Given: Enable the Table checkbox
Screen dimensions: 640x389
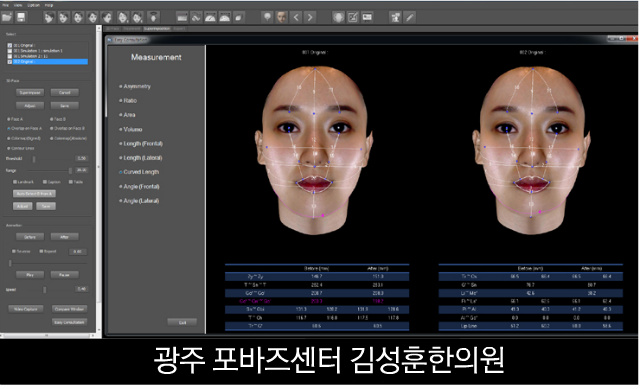Looking at the screenshot, I should point(71,182).
